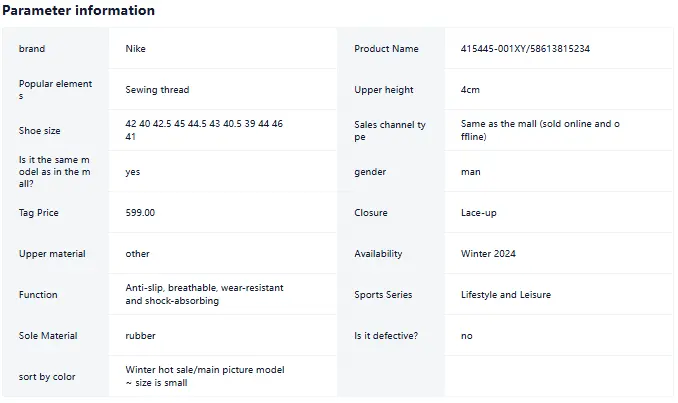
Task: Select the rubber sole material value
Action: pos(141,336)
